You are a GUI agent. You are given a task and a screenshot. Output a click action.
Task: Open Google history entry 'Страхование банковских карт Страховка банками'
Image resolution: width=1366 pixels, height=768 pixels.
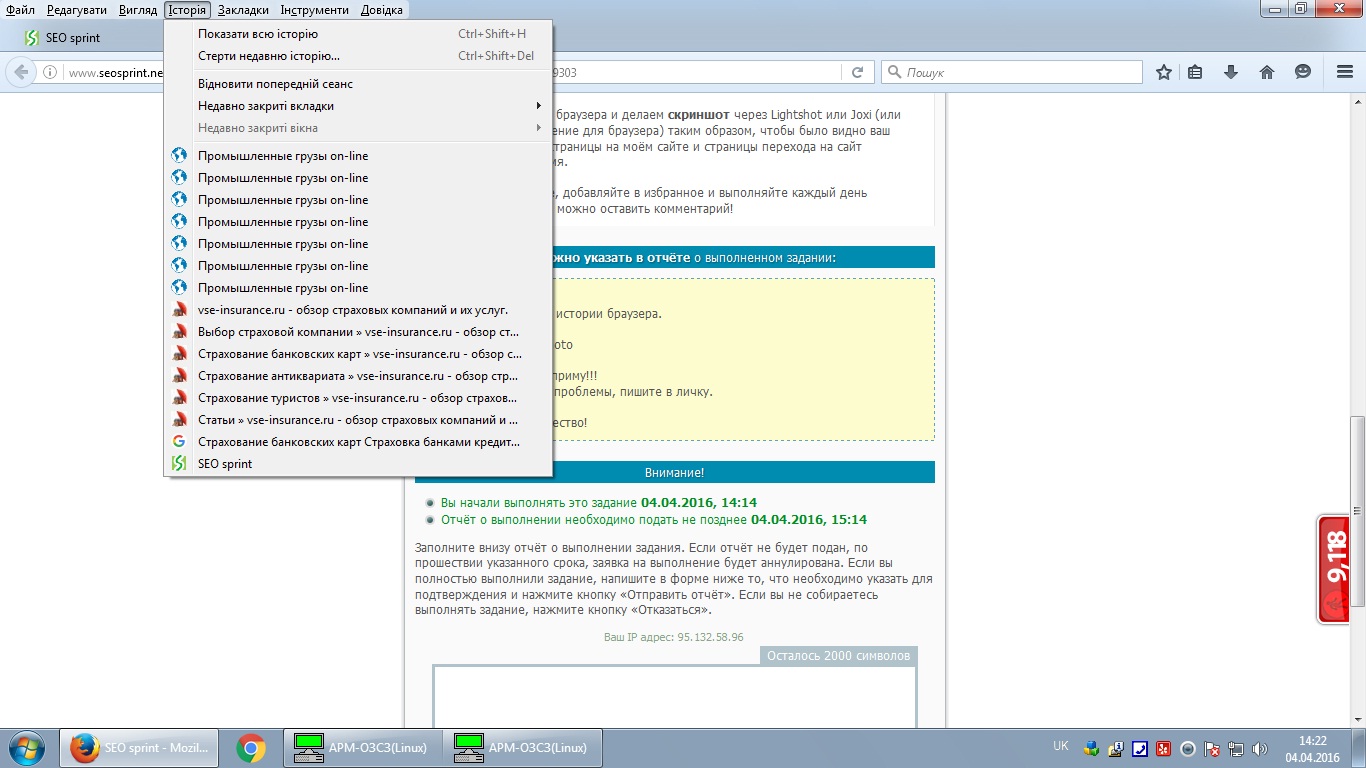[359, 442]
